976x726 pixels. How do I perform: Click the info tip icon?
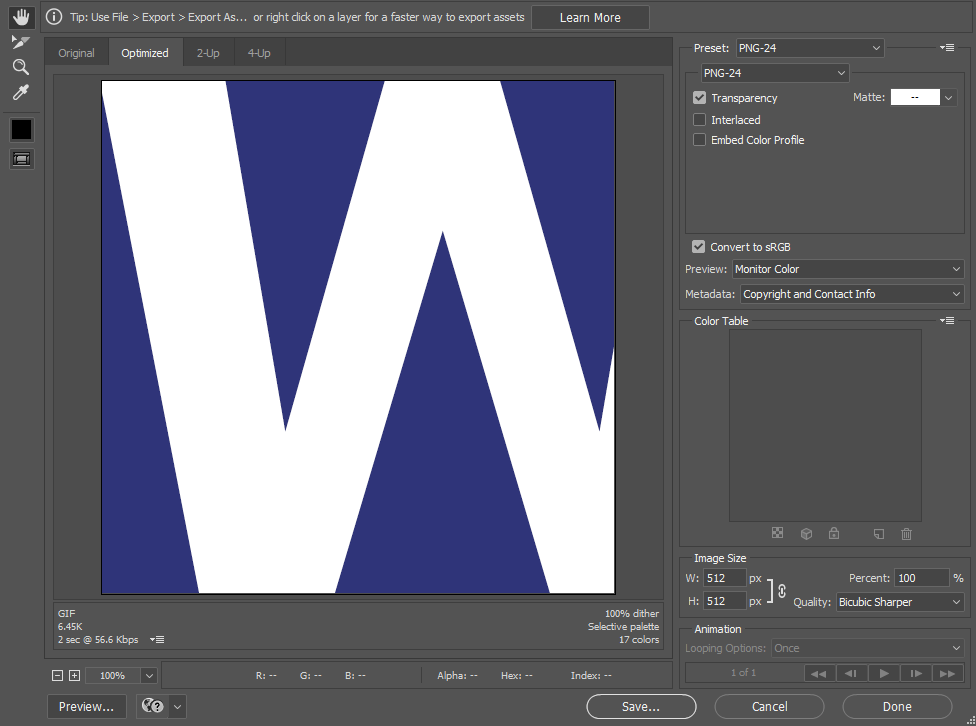click(54, 17)
